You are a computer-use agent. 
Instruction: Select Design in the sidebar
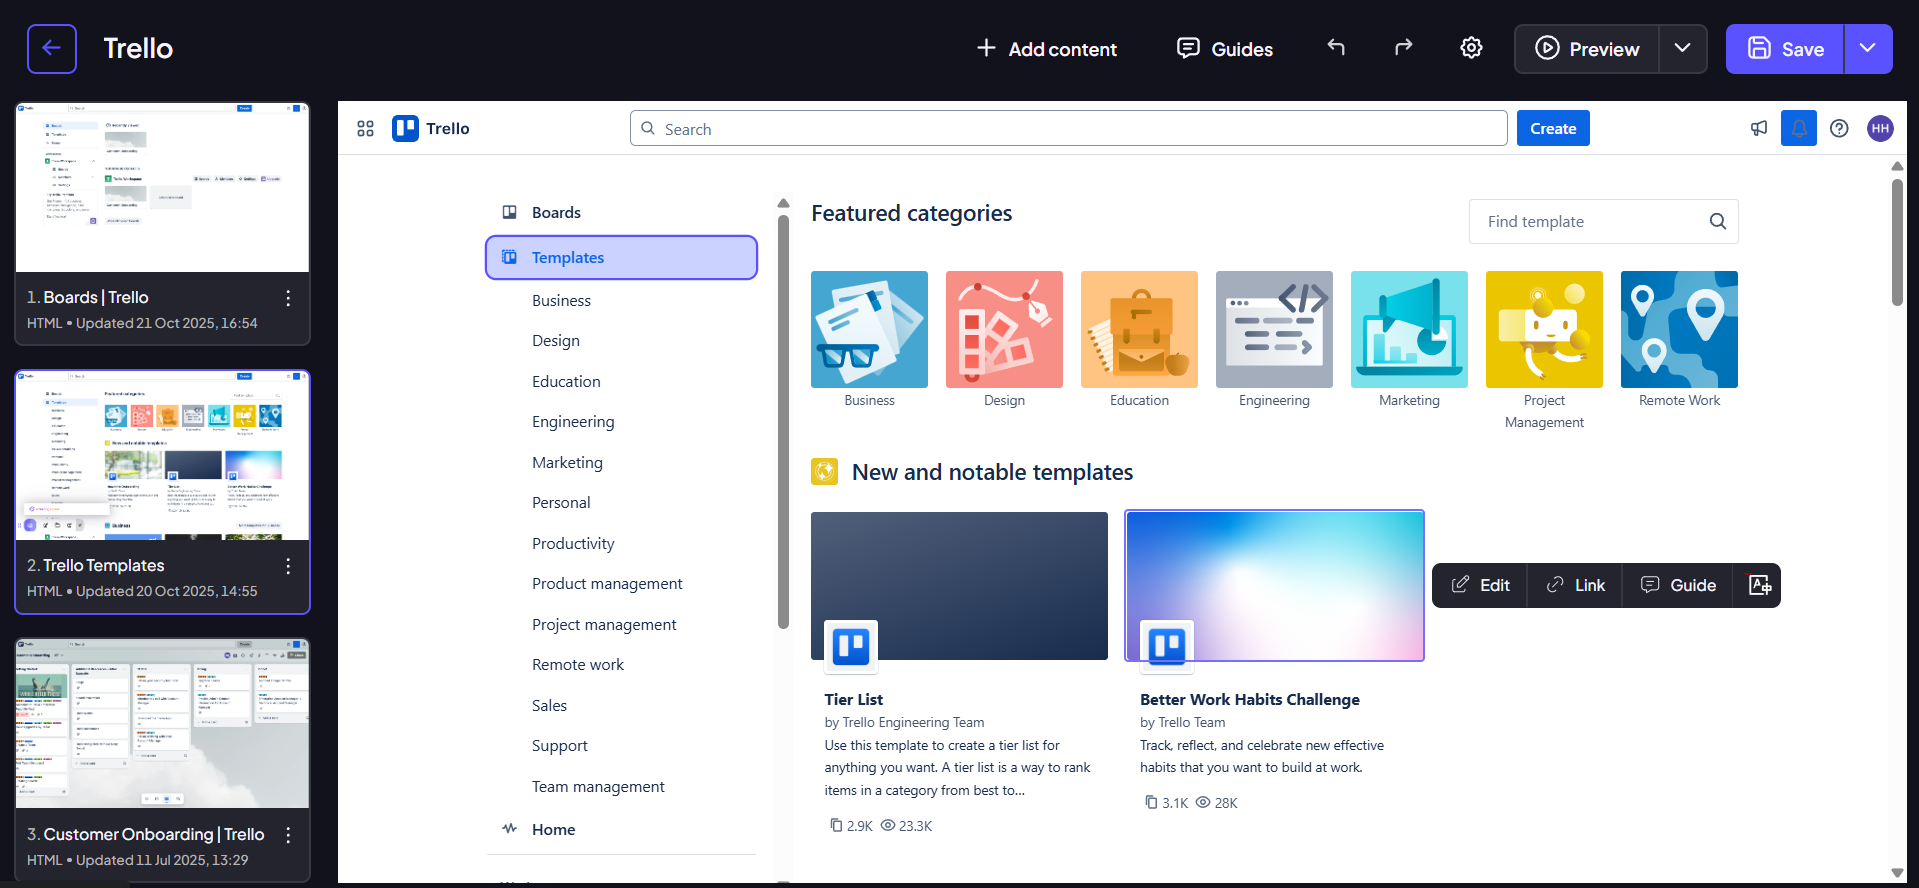556,340
